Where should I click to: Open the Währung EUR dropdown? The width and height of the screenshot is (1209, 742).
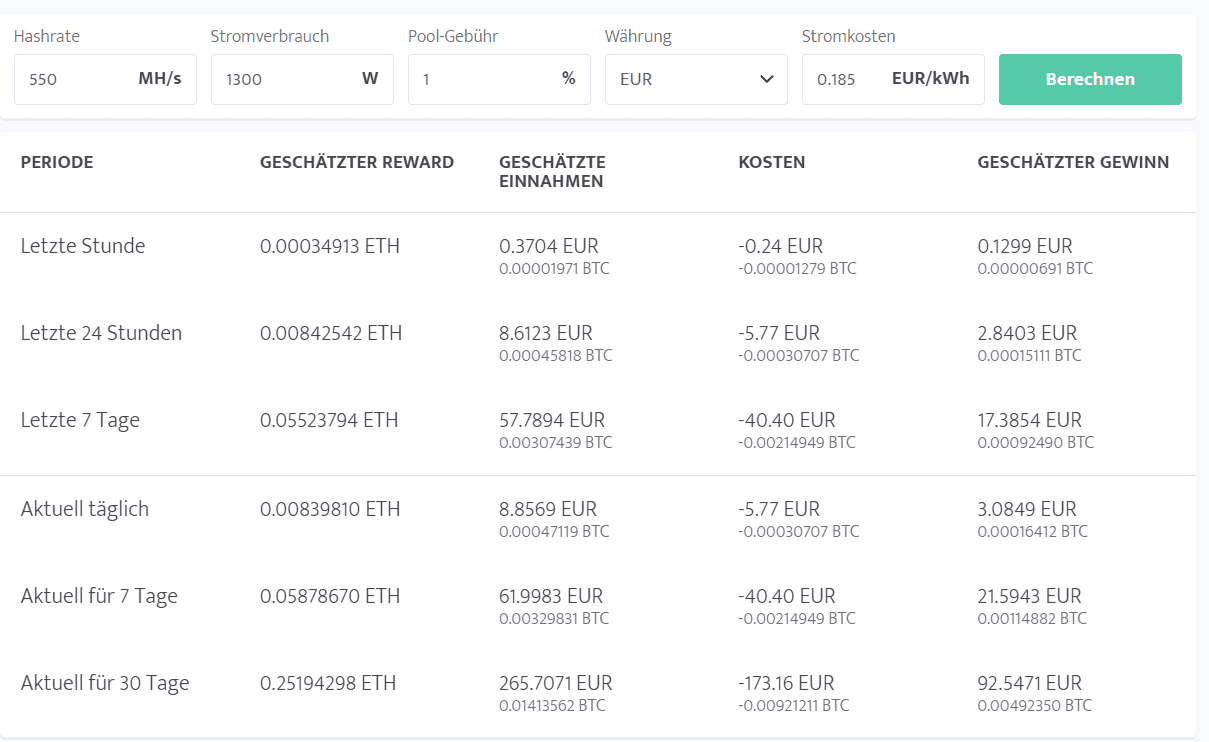point(696,79)
